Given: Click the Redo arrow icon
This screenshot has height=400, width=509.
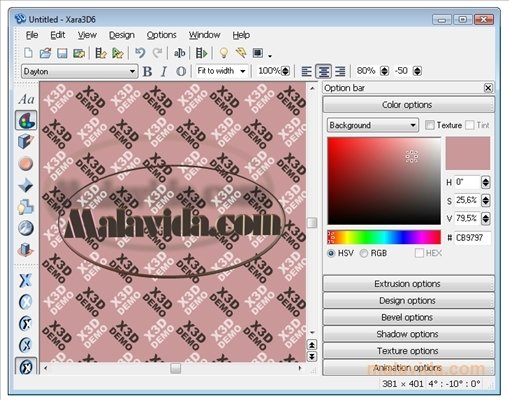Looking at the screenshot, I should click(x=157, y=53).
